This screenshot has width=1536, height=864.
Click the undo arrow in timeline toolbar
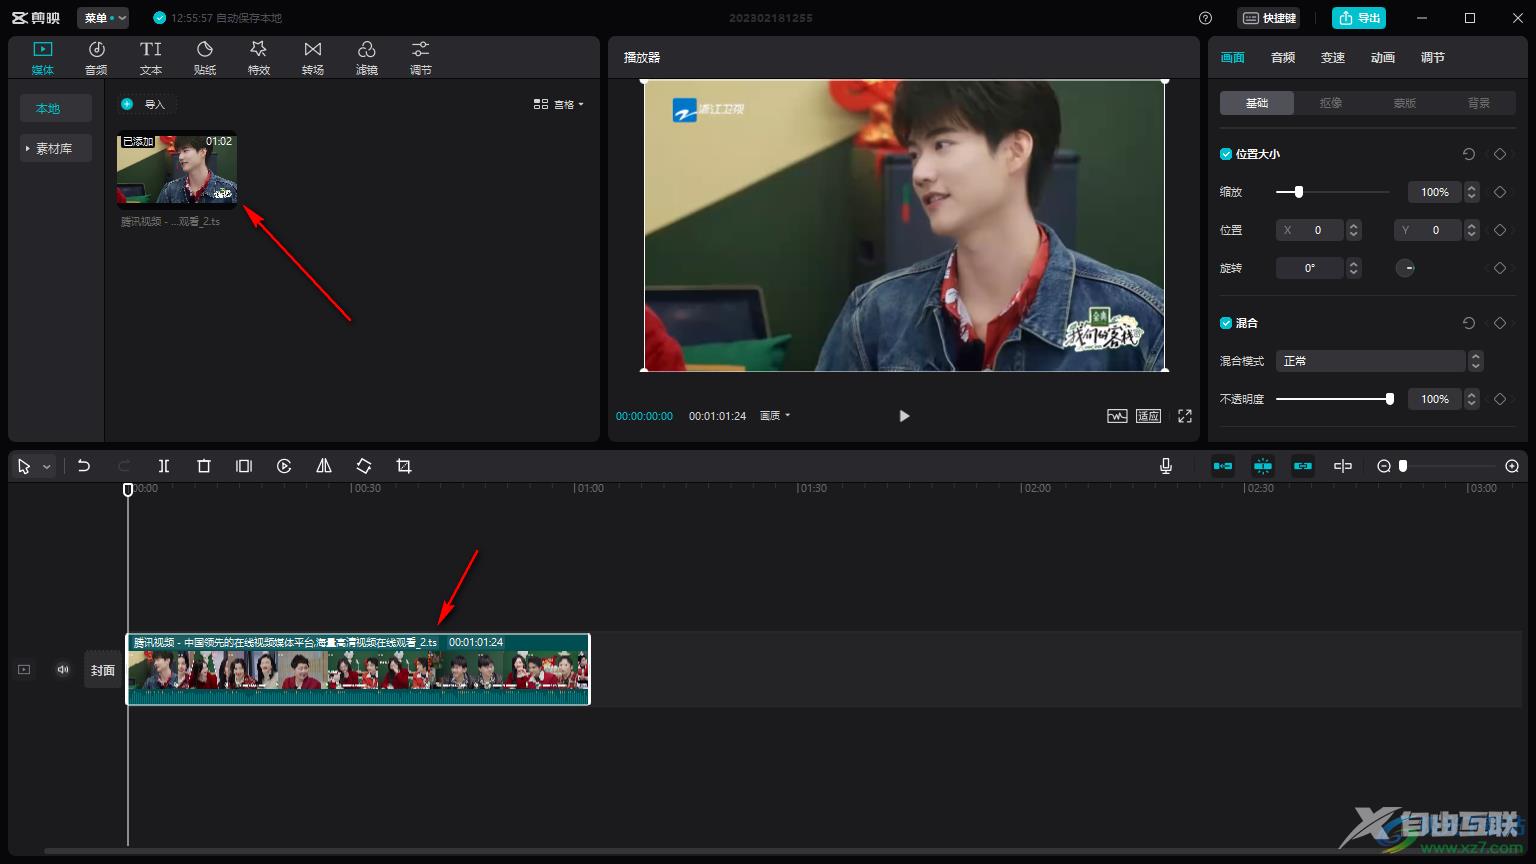click(84, 466)
